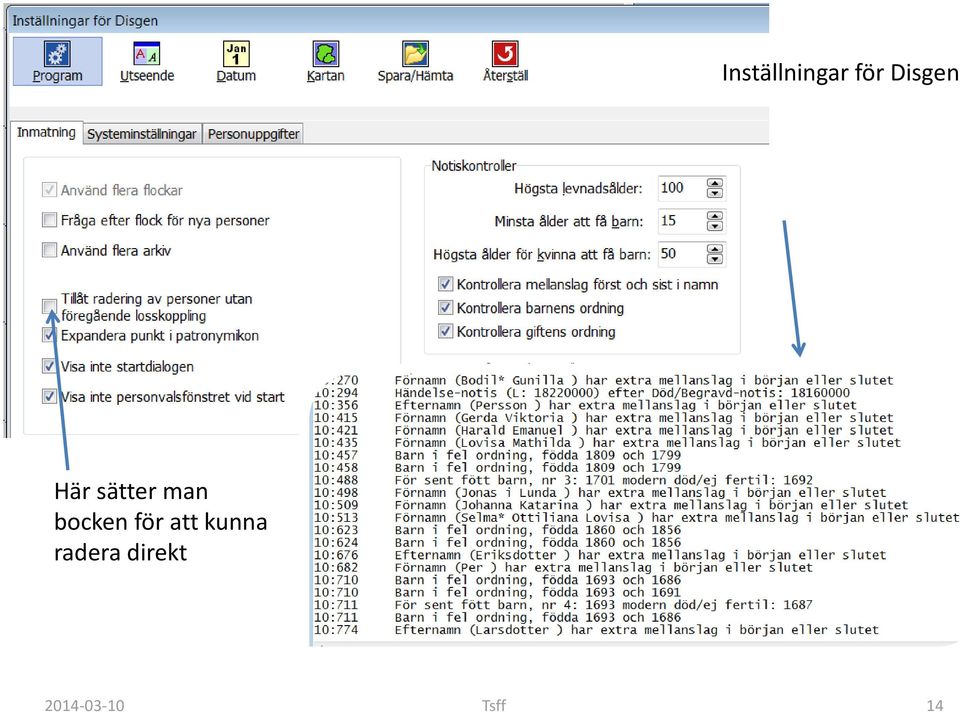
Task: Select log line 'För sent fött barn, nr 4'
Action: pos(563,605)
